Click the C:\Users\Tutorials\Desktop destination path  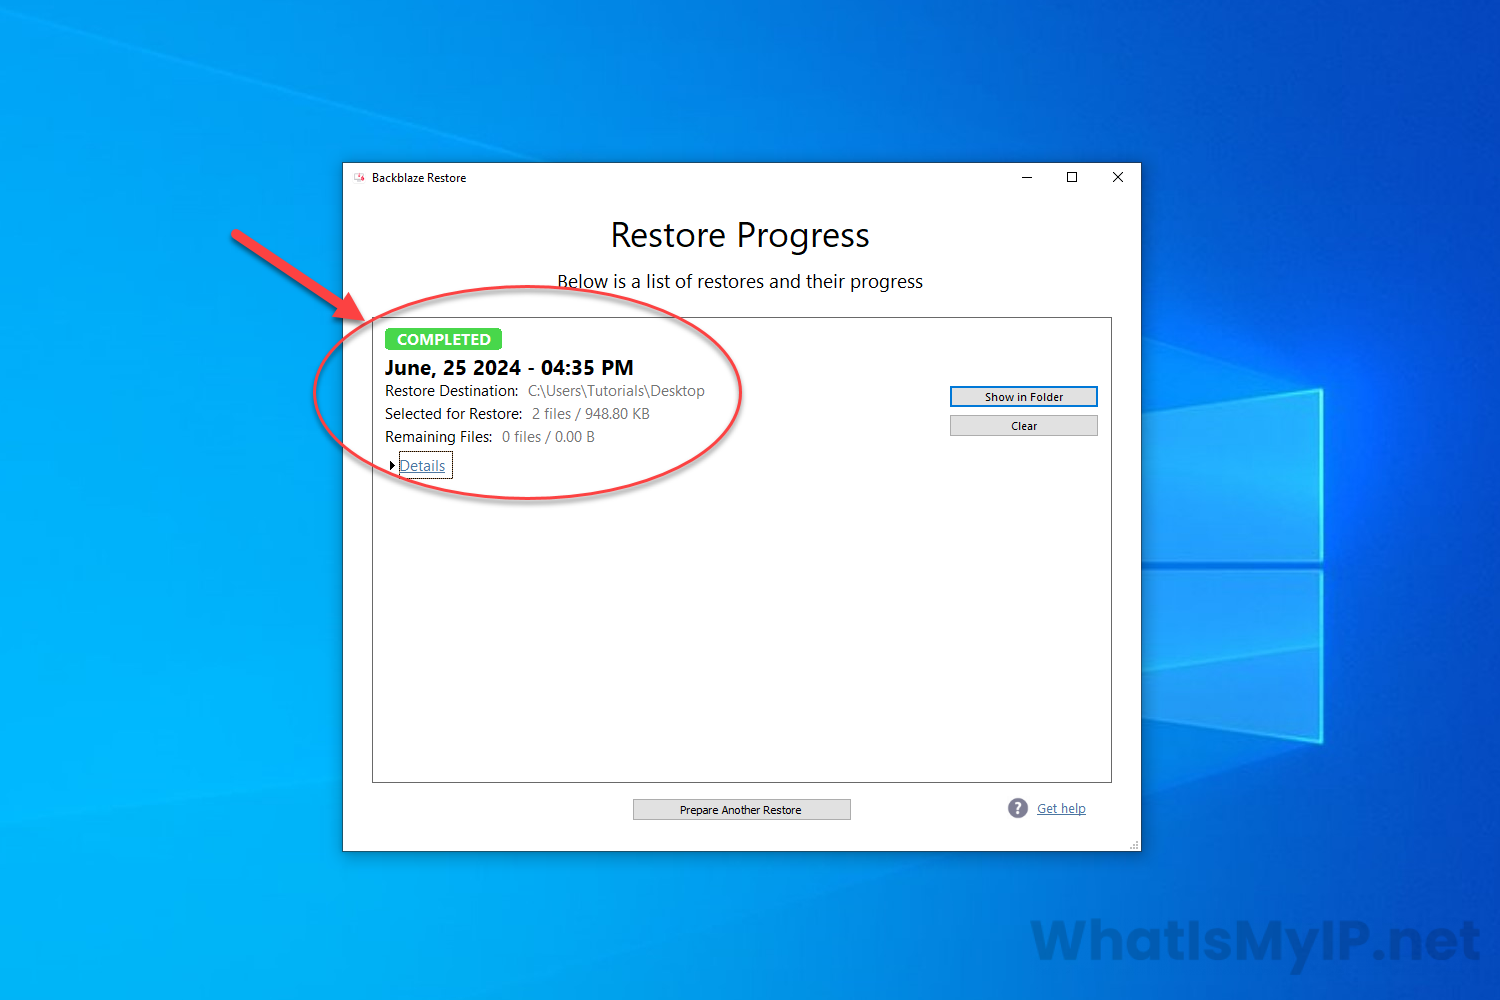pyautogui.click(x=616, y=391)
